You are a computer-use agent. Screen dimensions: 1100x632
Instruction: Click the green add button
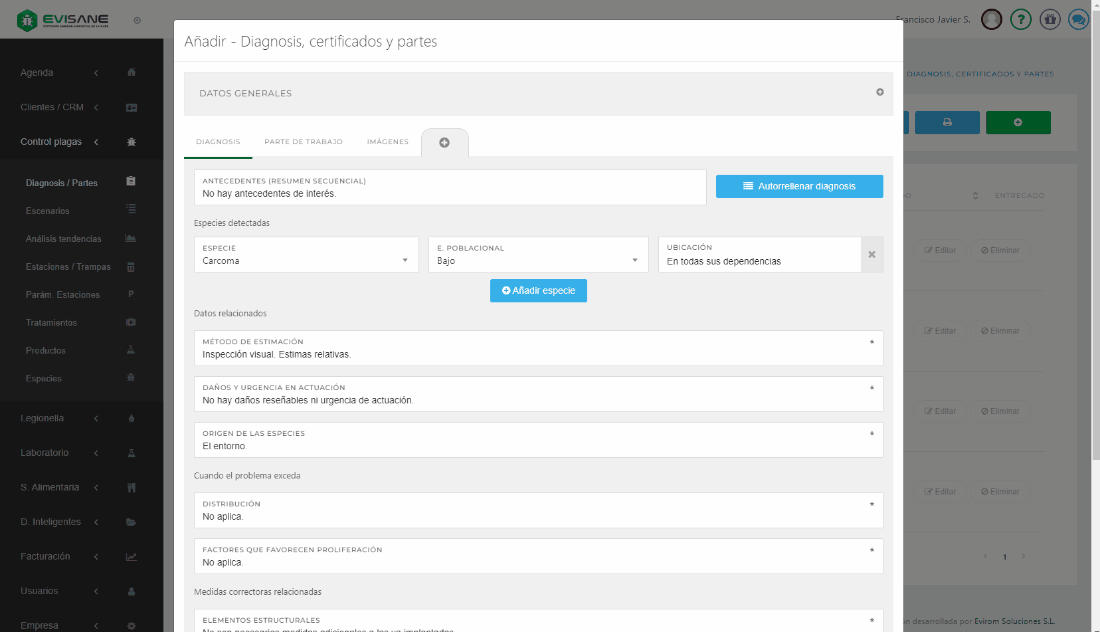click(x=1017, y=122)
